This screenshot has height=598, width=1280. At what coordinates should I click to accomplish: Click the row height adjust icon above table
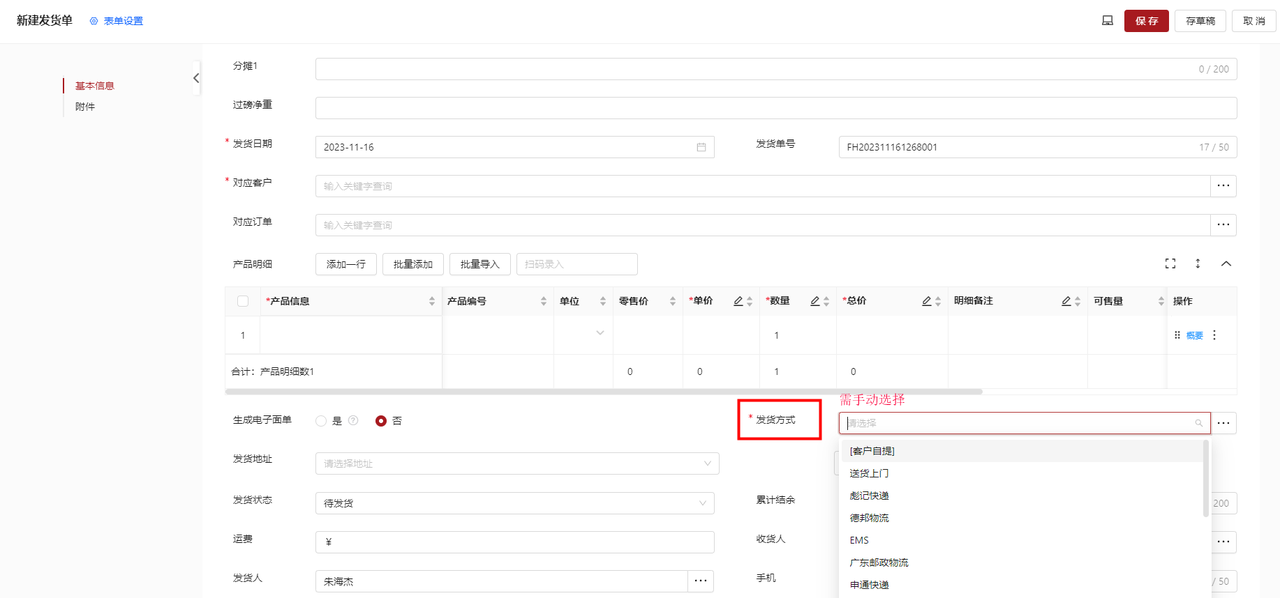click(x=1198, y=264)
